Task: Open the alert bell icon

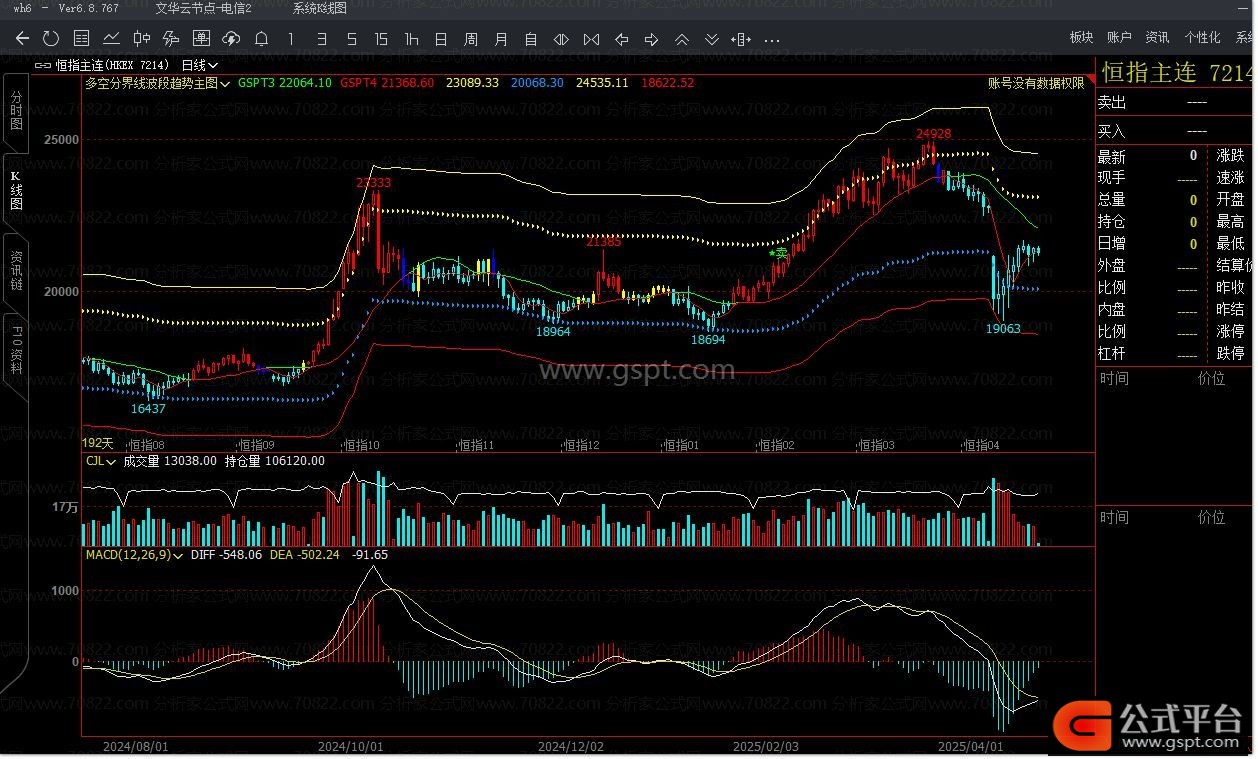Action: coord(261,39)
